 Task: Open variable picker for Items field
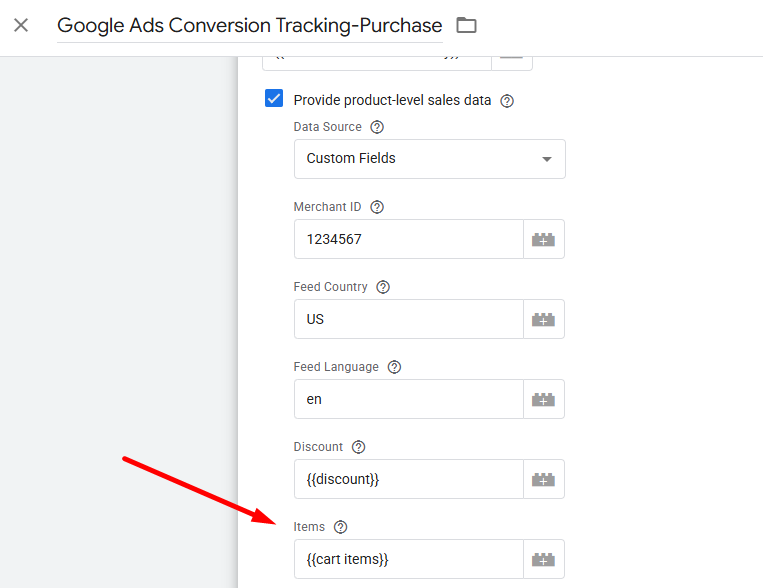click(543, 560)
